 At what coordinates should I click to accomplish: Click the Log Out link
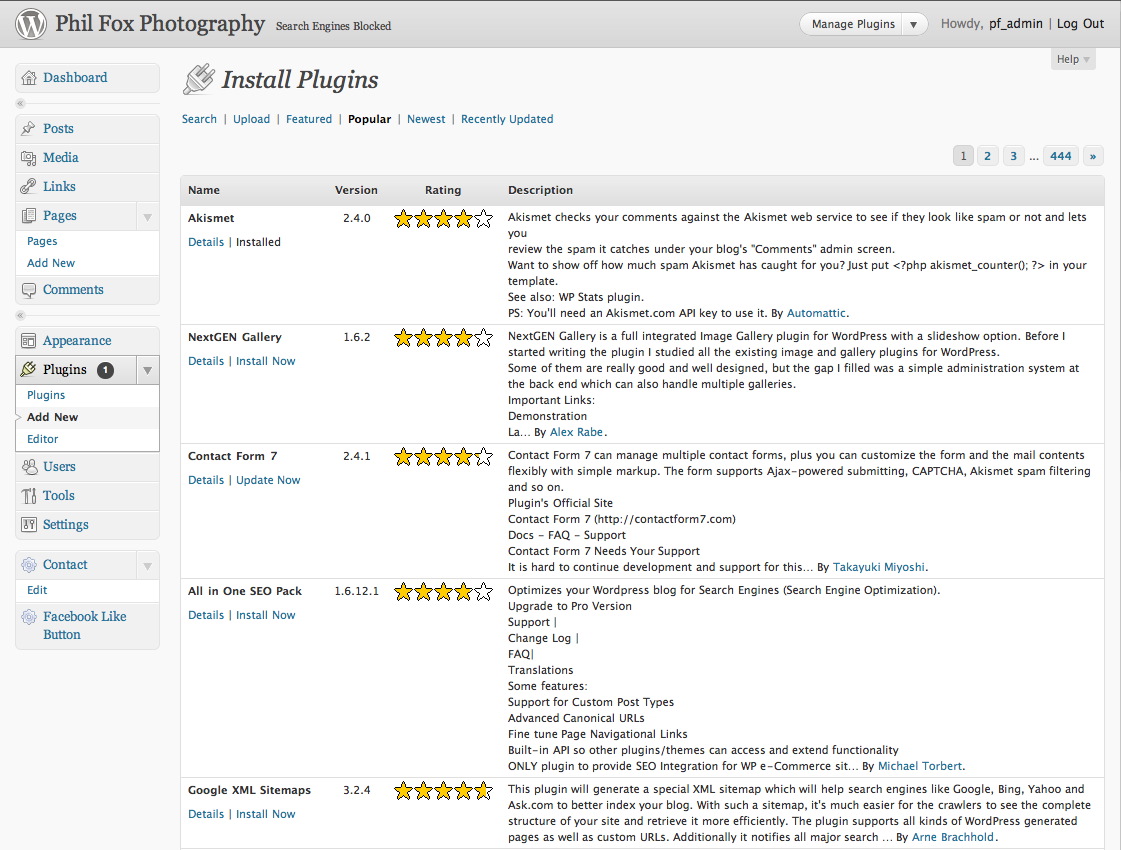[x=1080, y=24]
